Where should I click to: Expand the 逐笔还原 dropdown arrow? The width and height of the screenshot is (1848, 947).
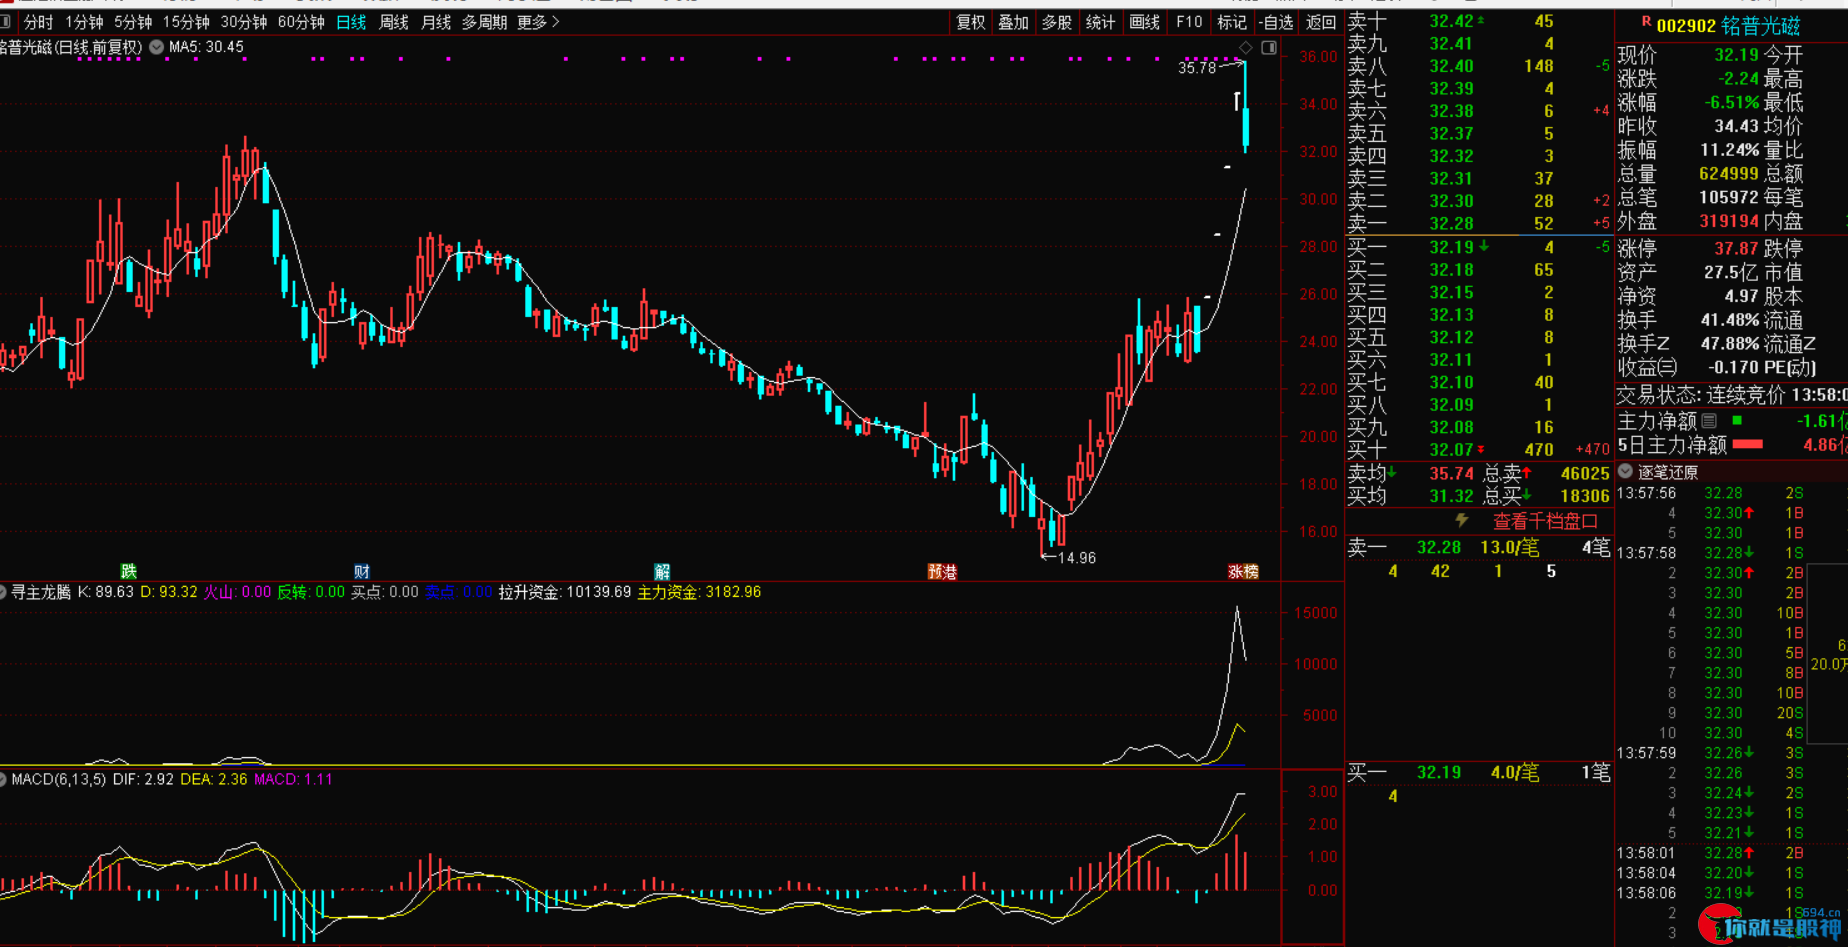click(1625, 471)
